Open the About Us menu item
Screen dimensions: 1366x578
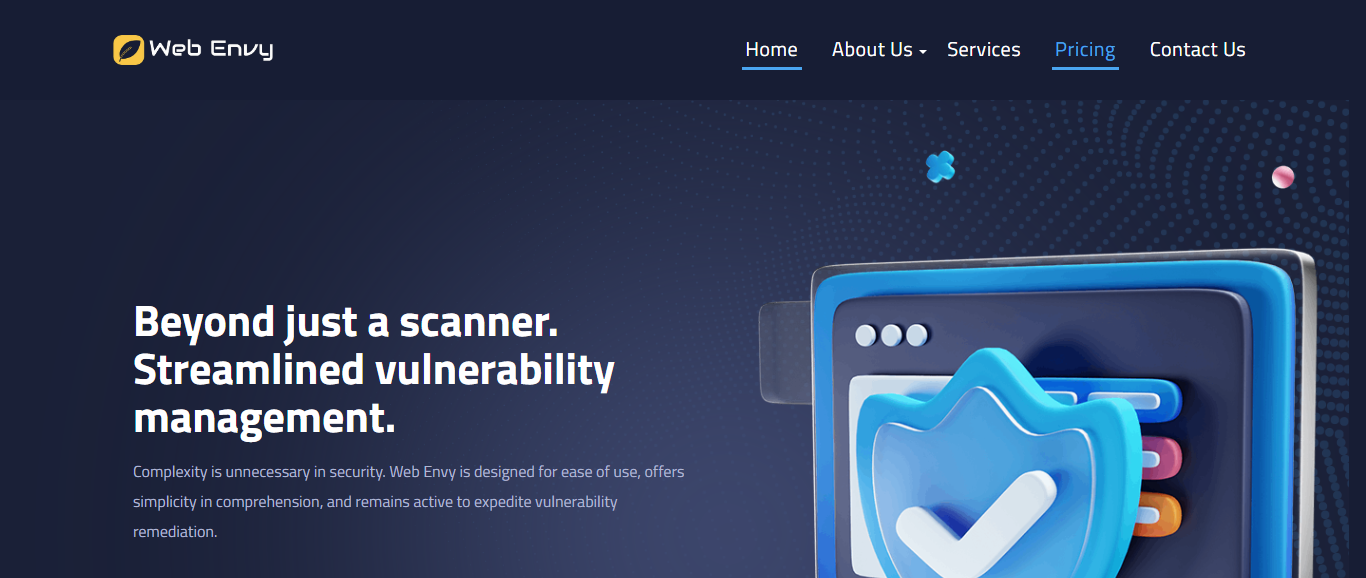[x=872, y=50]
